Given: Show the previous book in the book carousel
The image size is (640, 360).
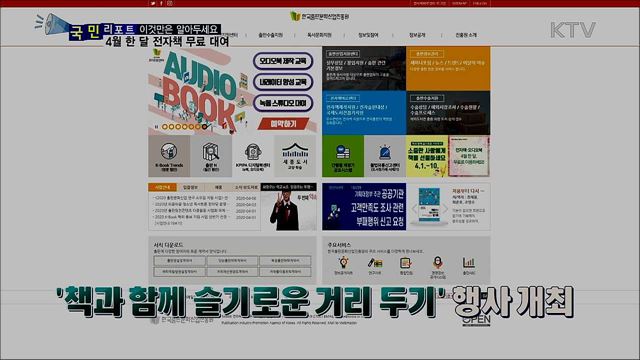Looking at the screenshot, I should (x=414, y=209).
